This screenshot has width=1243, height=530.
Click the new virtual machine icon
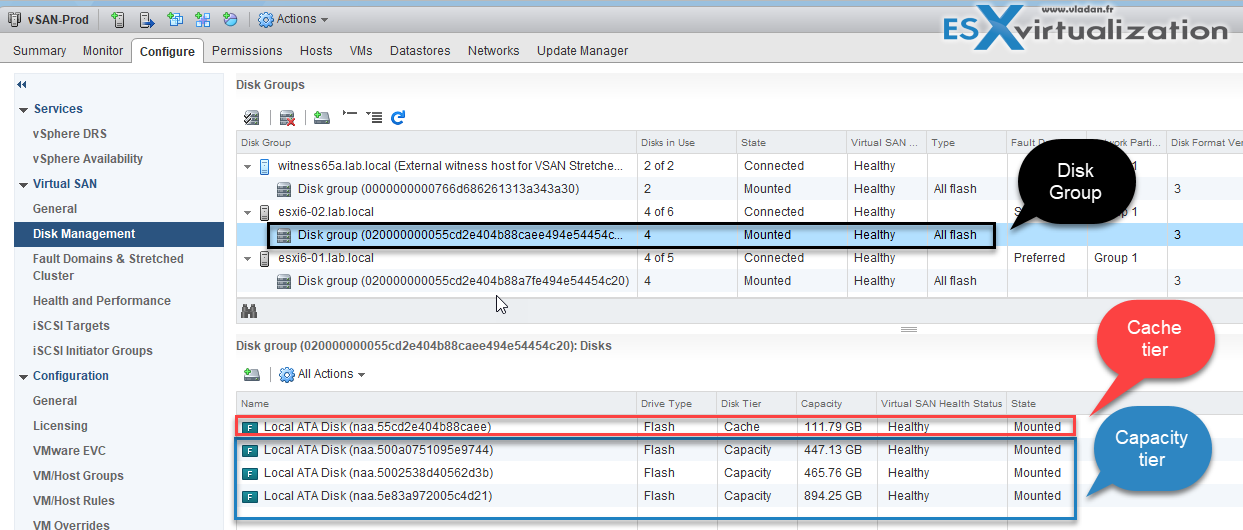175,19
